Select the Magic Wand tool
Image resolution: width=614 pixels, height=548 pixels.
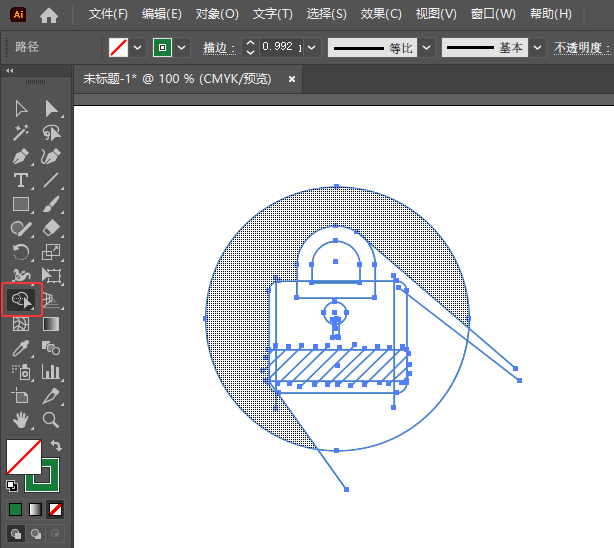(21, 133)
